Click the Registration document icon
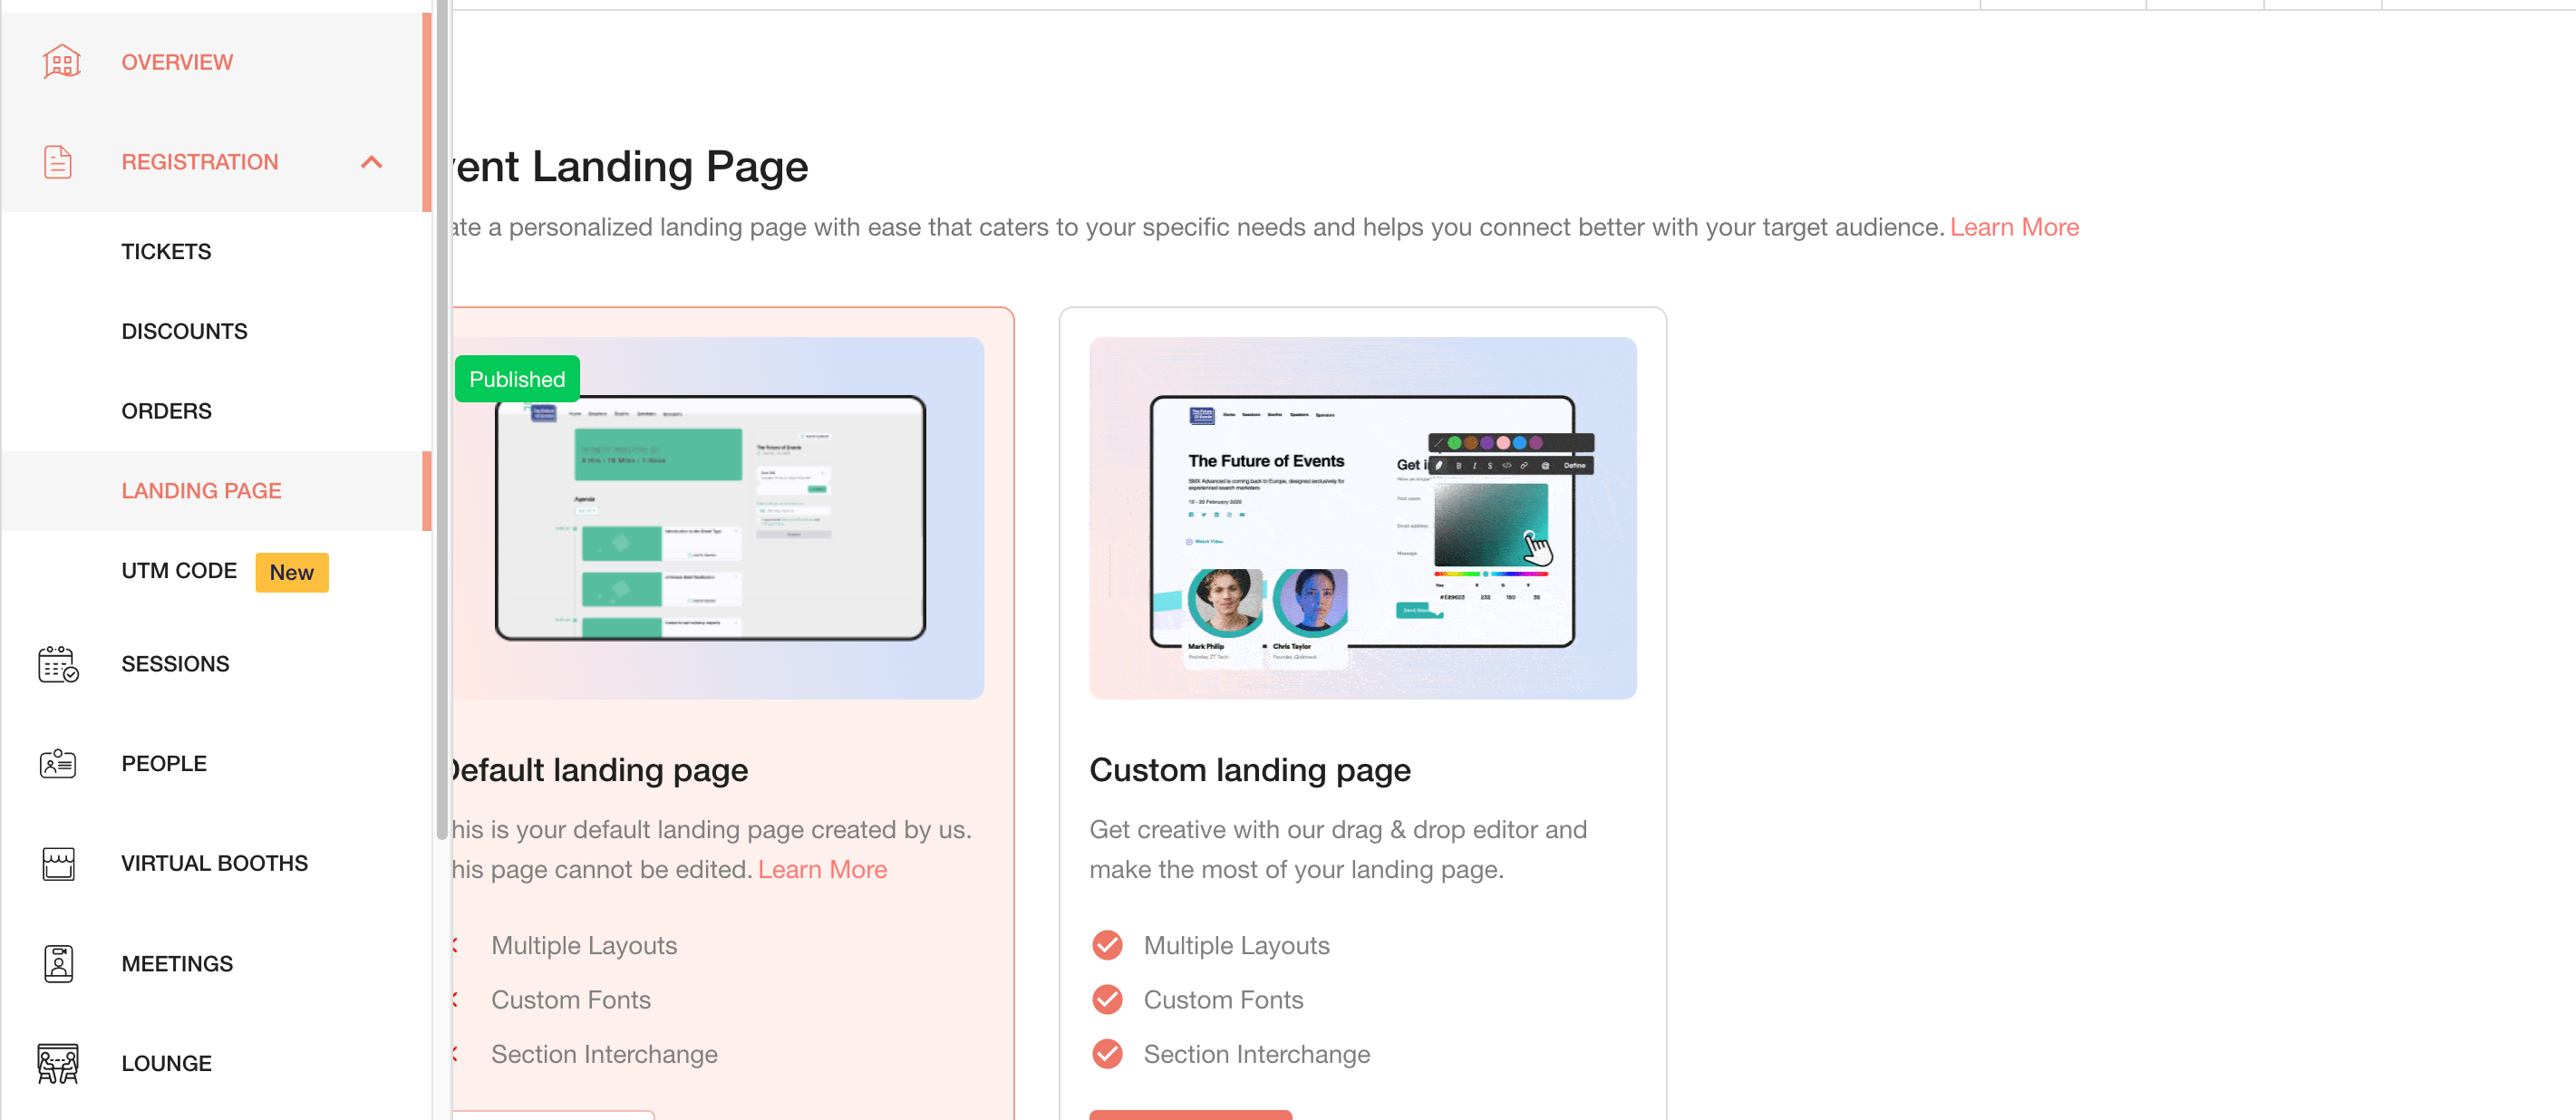 pos(58,162)
